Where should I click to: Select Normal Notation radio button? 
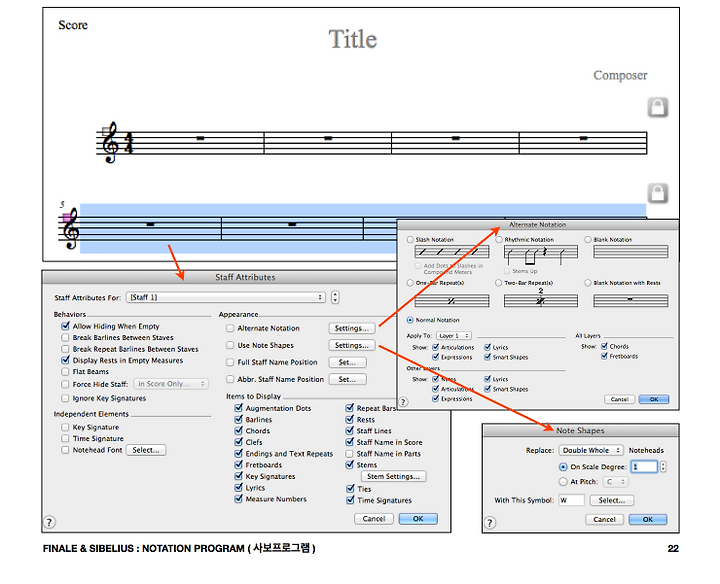pyautogui.click(x=410, y=320)
